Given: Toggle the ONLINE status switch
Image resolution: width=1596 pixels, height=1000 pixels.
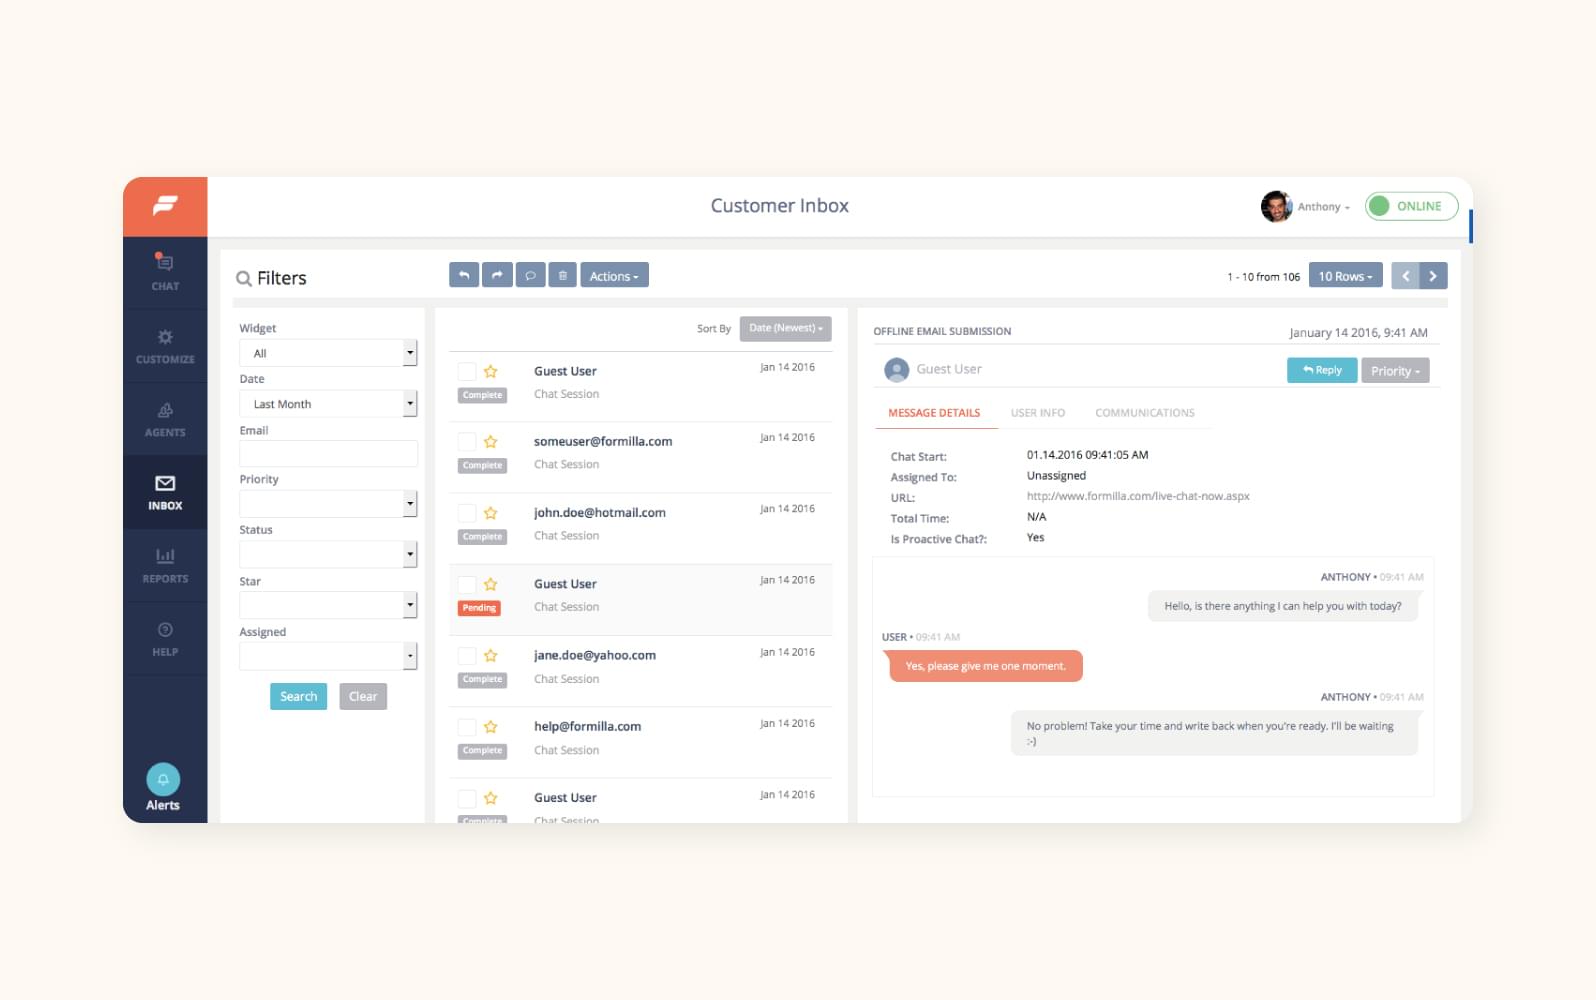Looking at the screenshot, I should click(x=1411, y=206).
